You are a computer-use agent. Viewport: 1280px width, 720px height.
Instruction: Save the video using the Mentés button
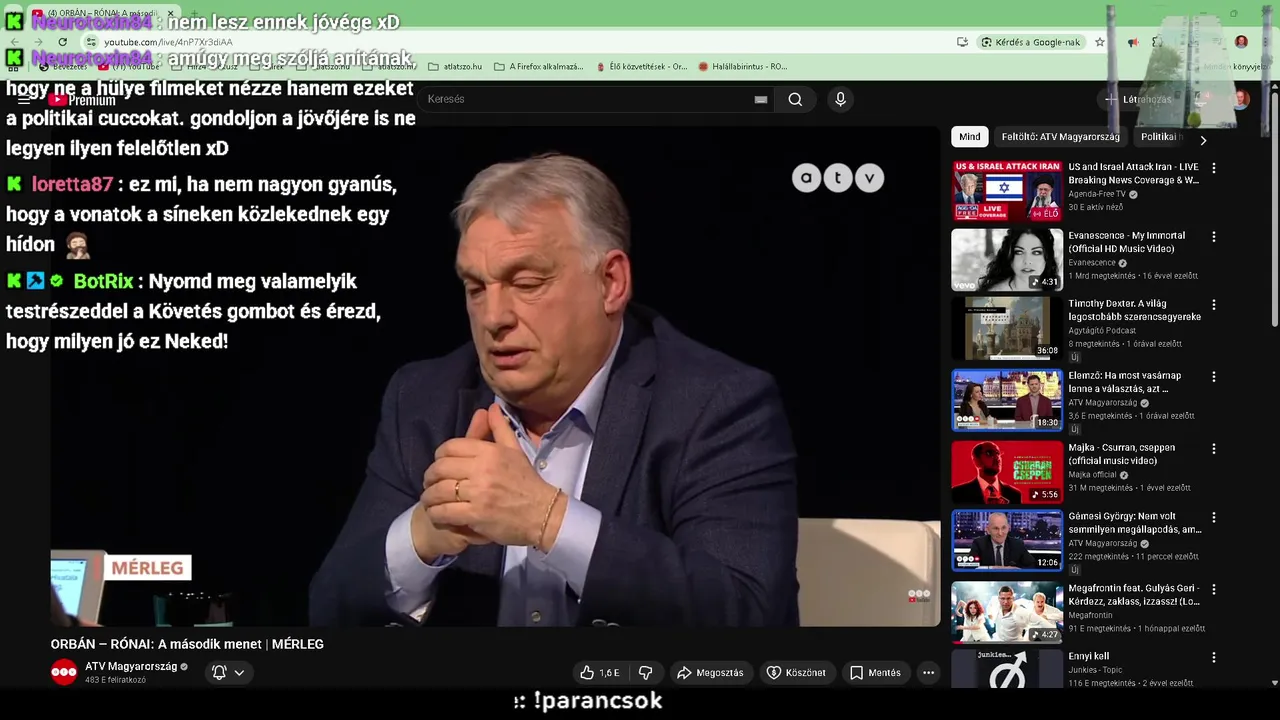click(x=875, y=673)
